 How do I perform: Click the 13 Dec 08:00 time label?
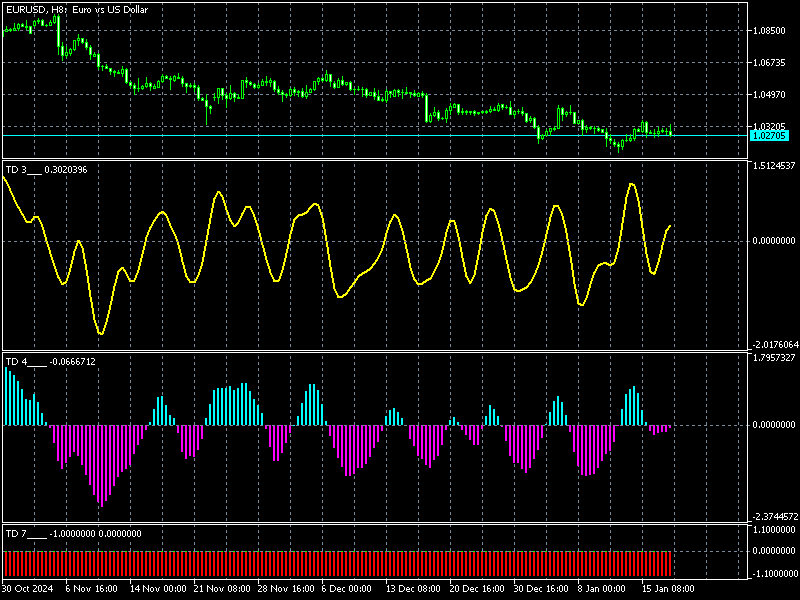pos(414,589)
